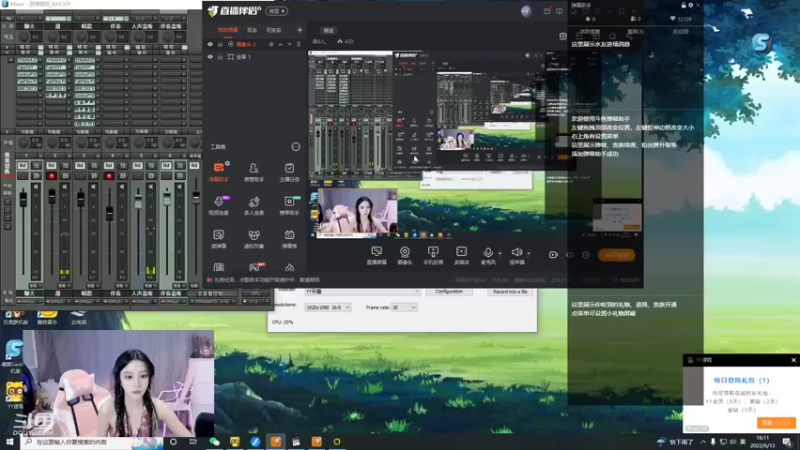Disarm the red record button on mixer channel 2
Screen dimensions: 800x450
tap(52, 176)
